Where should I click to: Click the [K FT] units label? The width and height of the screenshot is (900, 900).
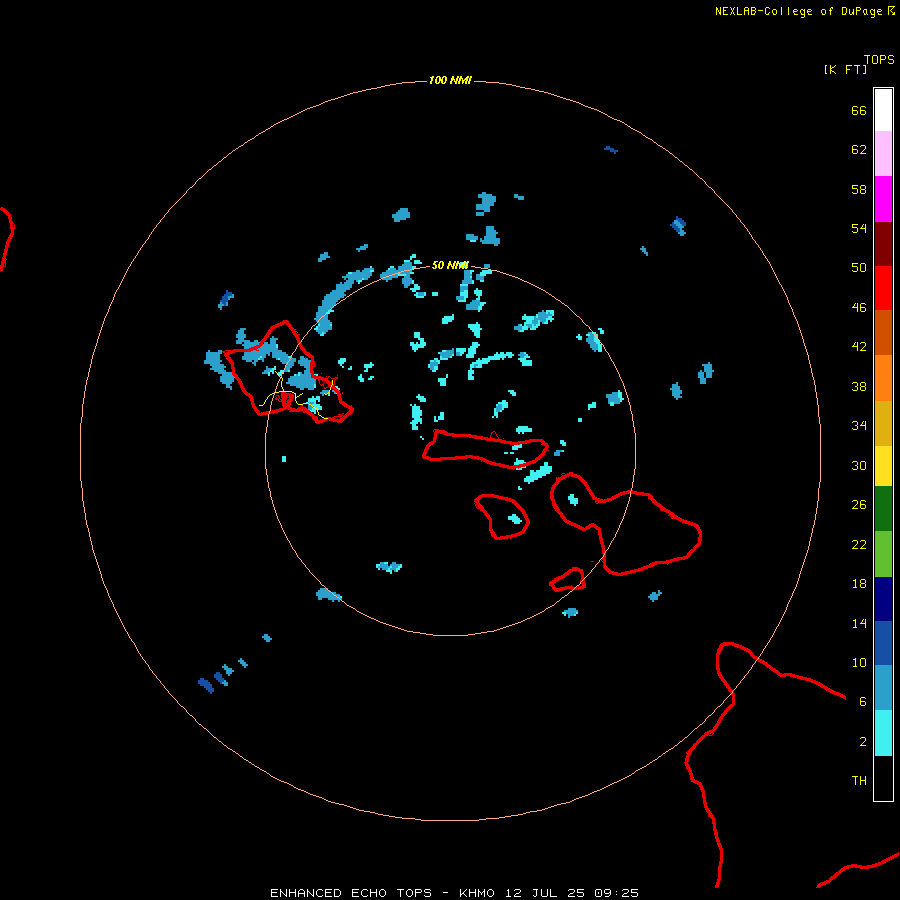pyautogui.click(x=845, y=69)
